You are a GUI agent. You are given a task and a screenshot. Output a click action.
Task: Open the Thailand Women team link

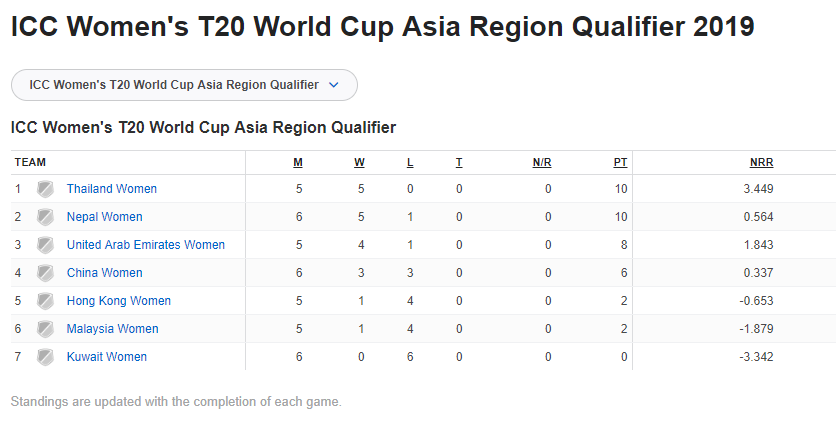coord(112,189)
